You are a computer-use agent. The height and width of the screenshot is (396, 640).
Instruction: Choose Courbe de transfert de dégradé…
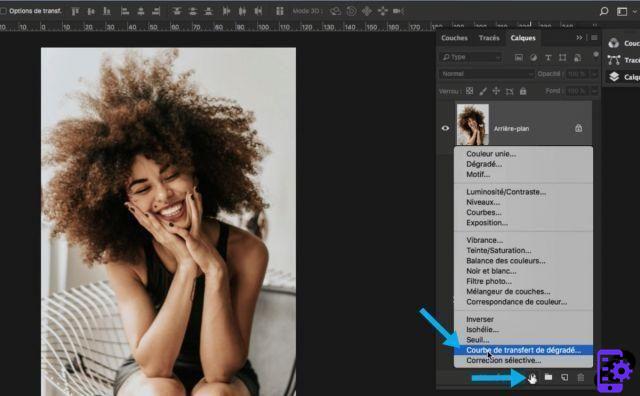523,350
